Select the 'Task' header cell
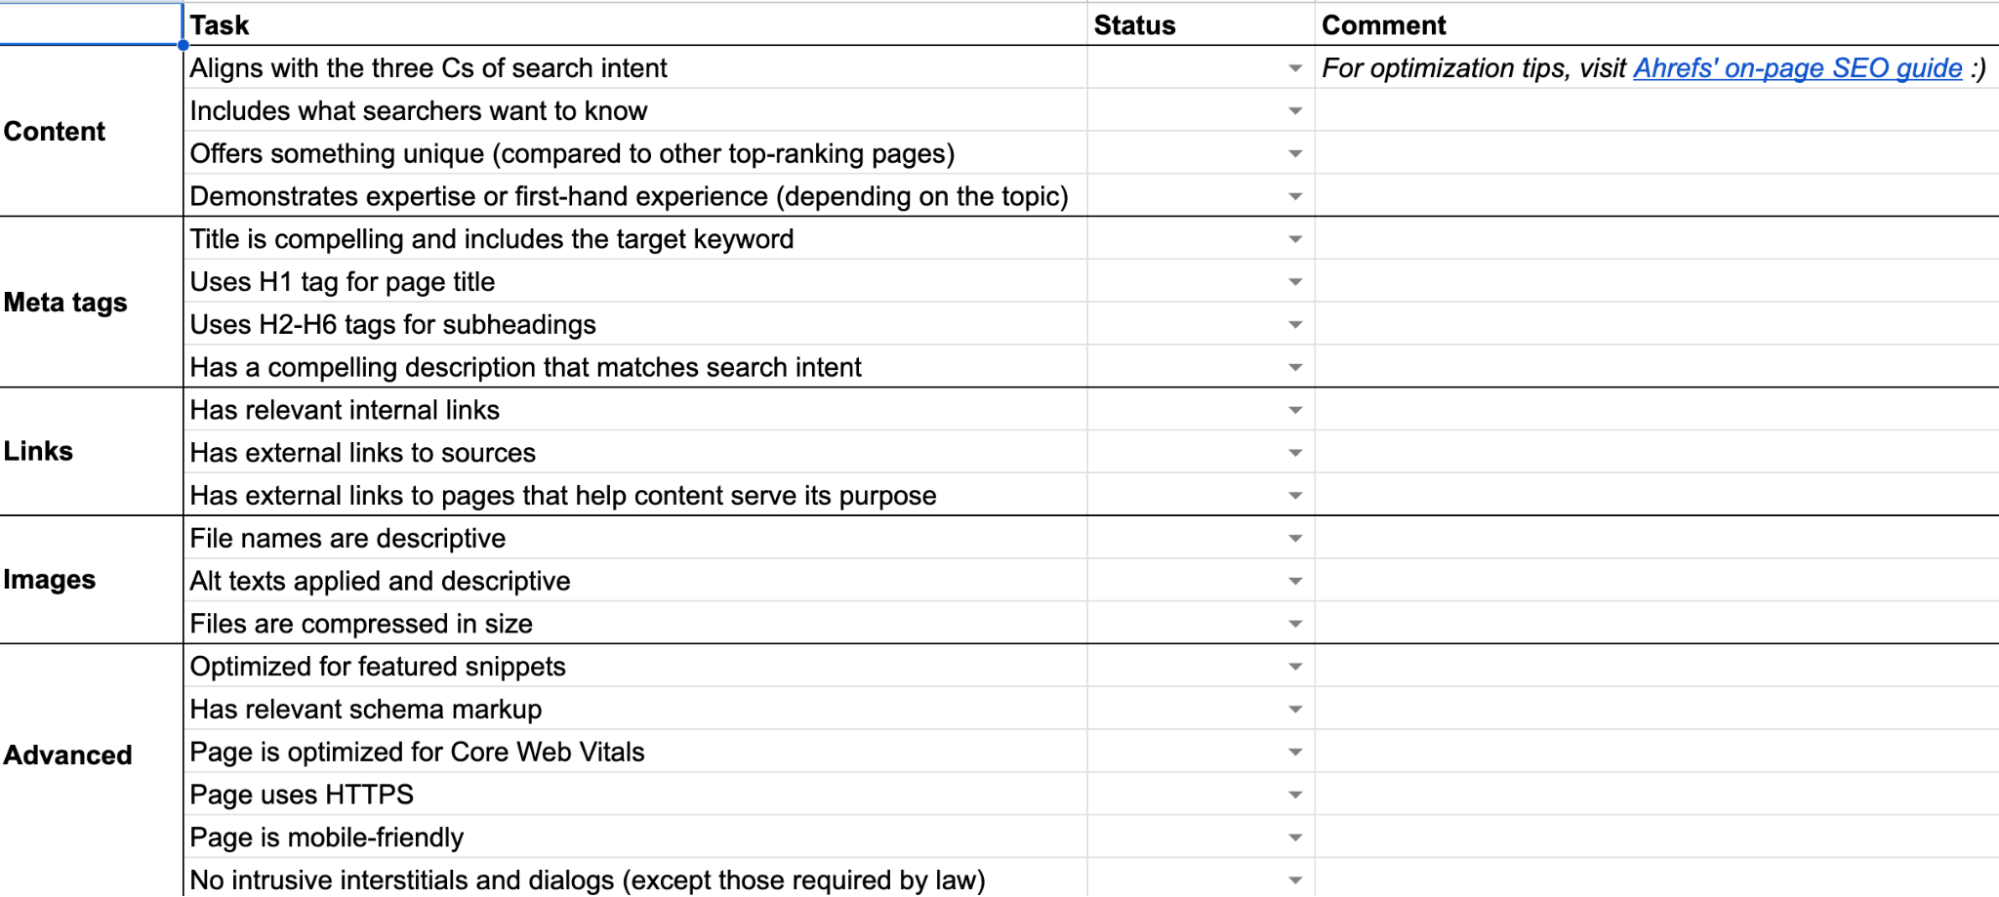 click(x=635, y=25)
